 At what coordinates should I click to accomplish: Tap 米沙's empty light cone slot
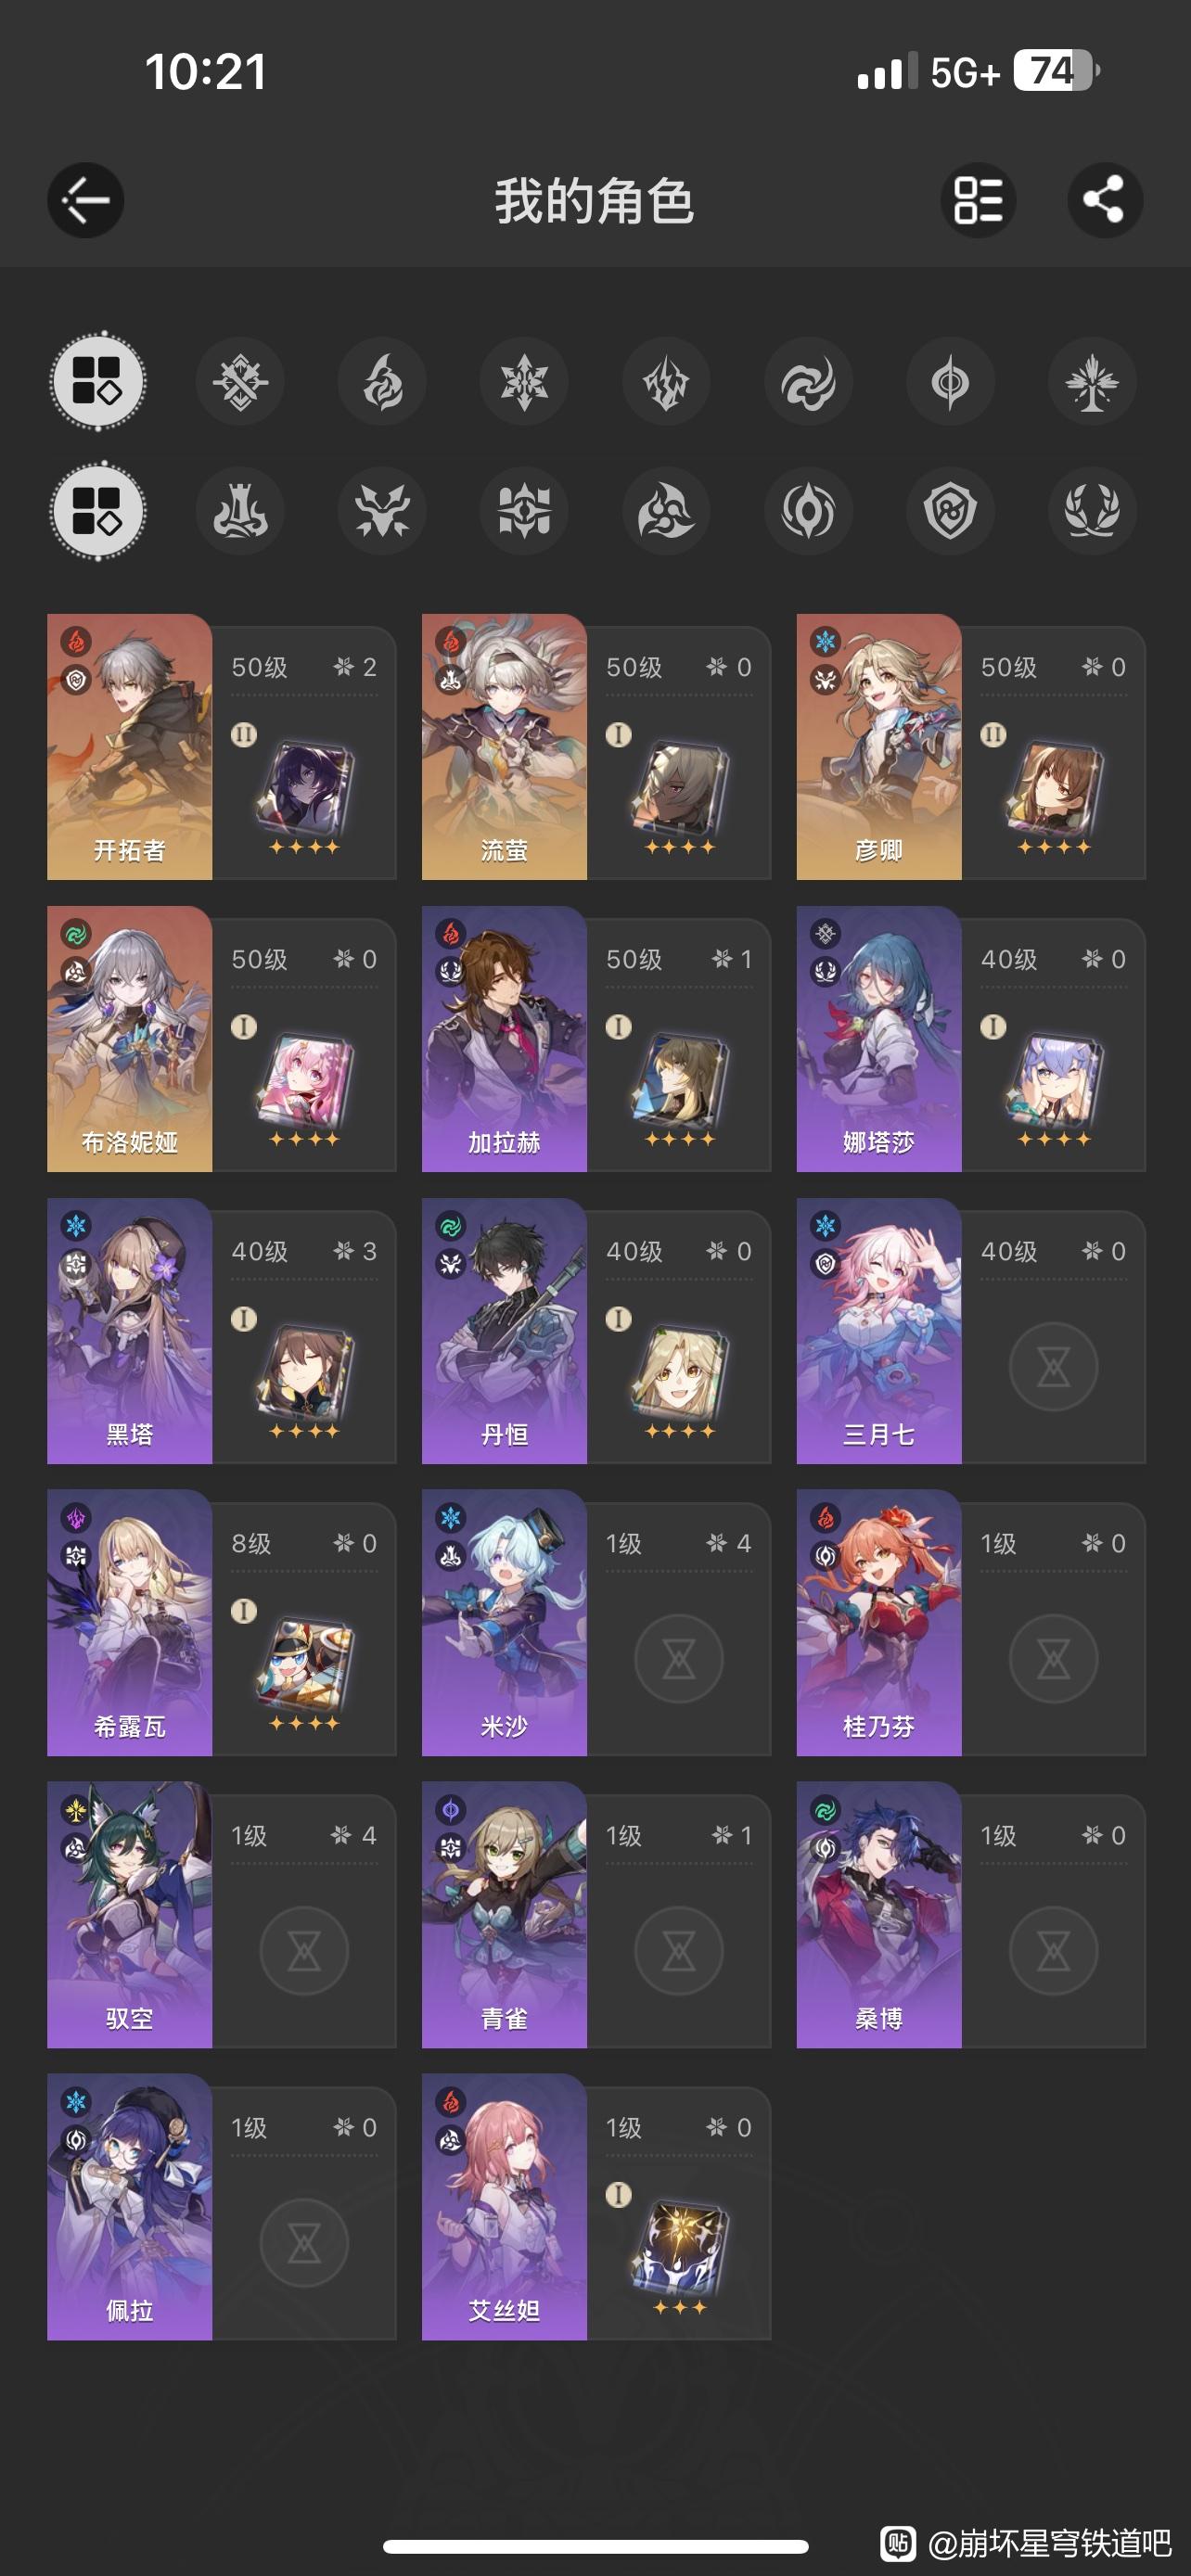(679, 1659)
